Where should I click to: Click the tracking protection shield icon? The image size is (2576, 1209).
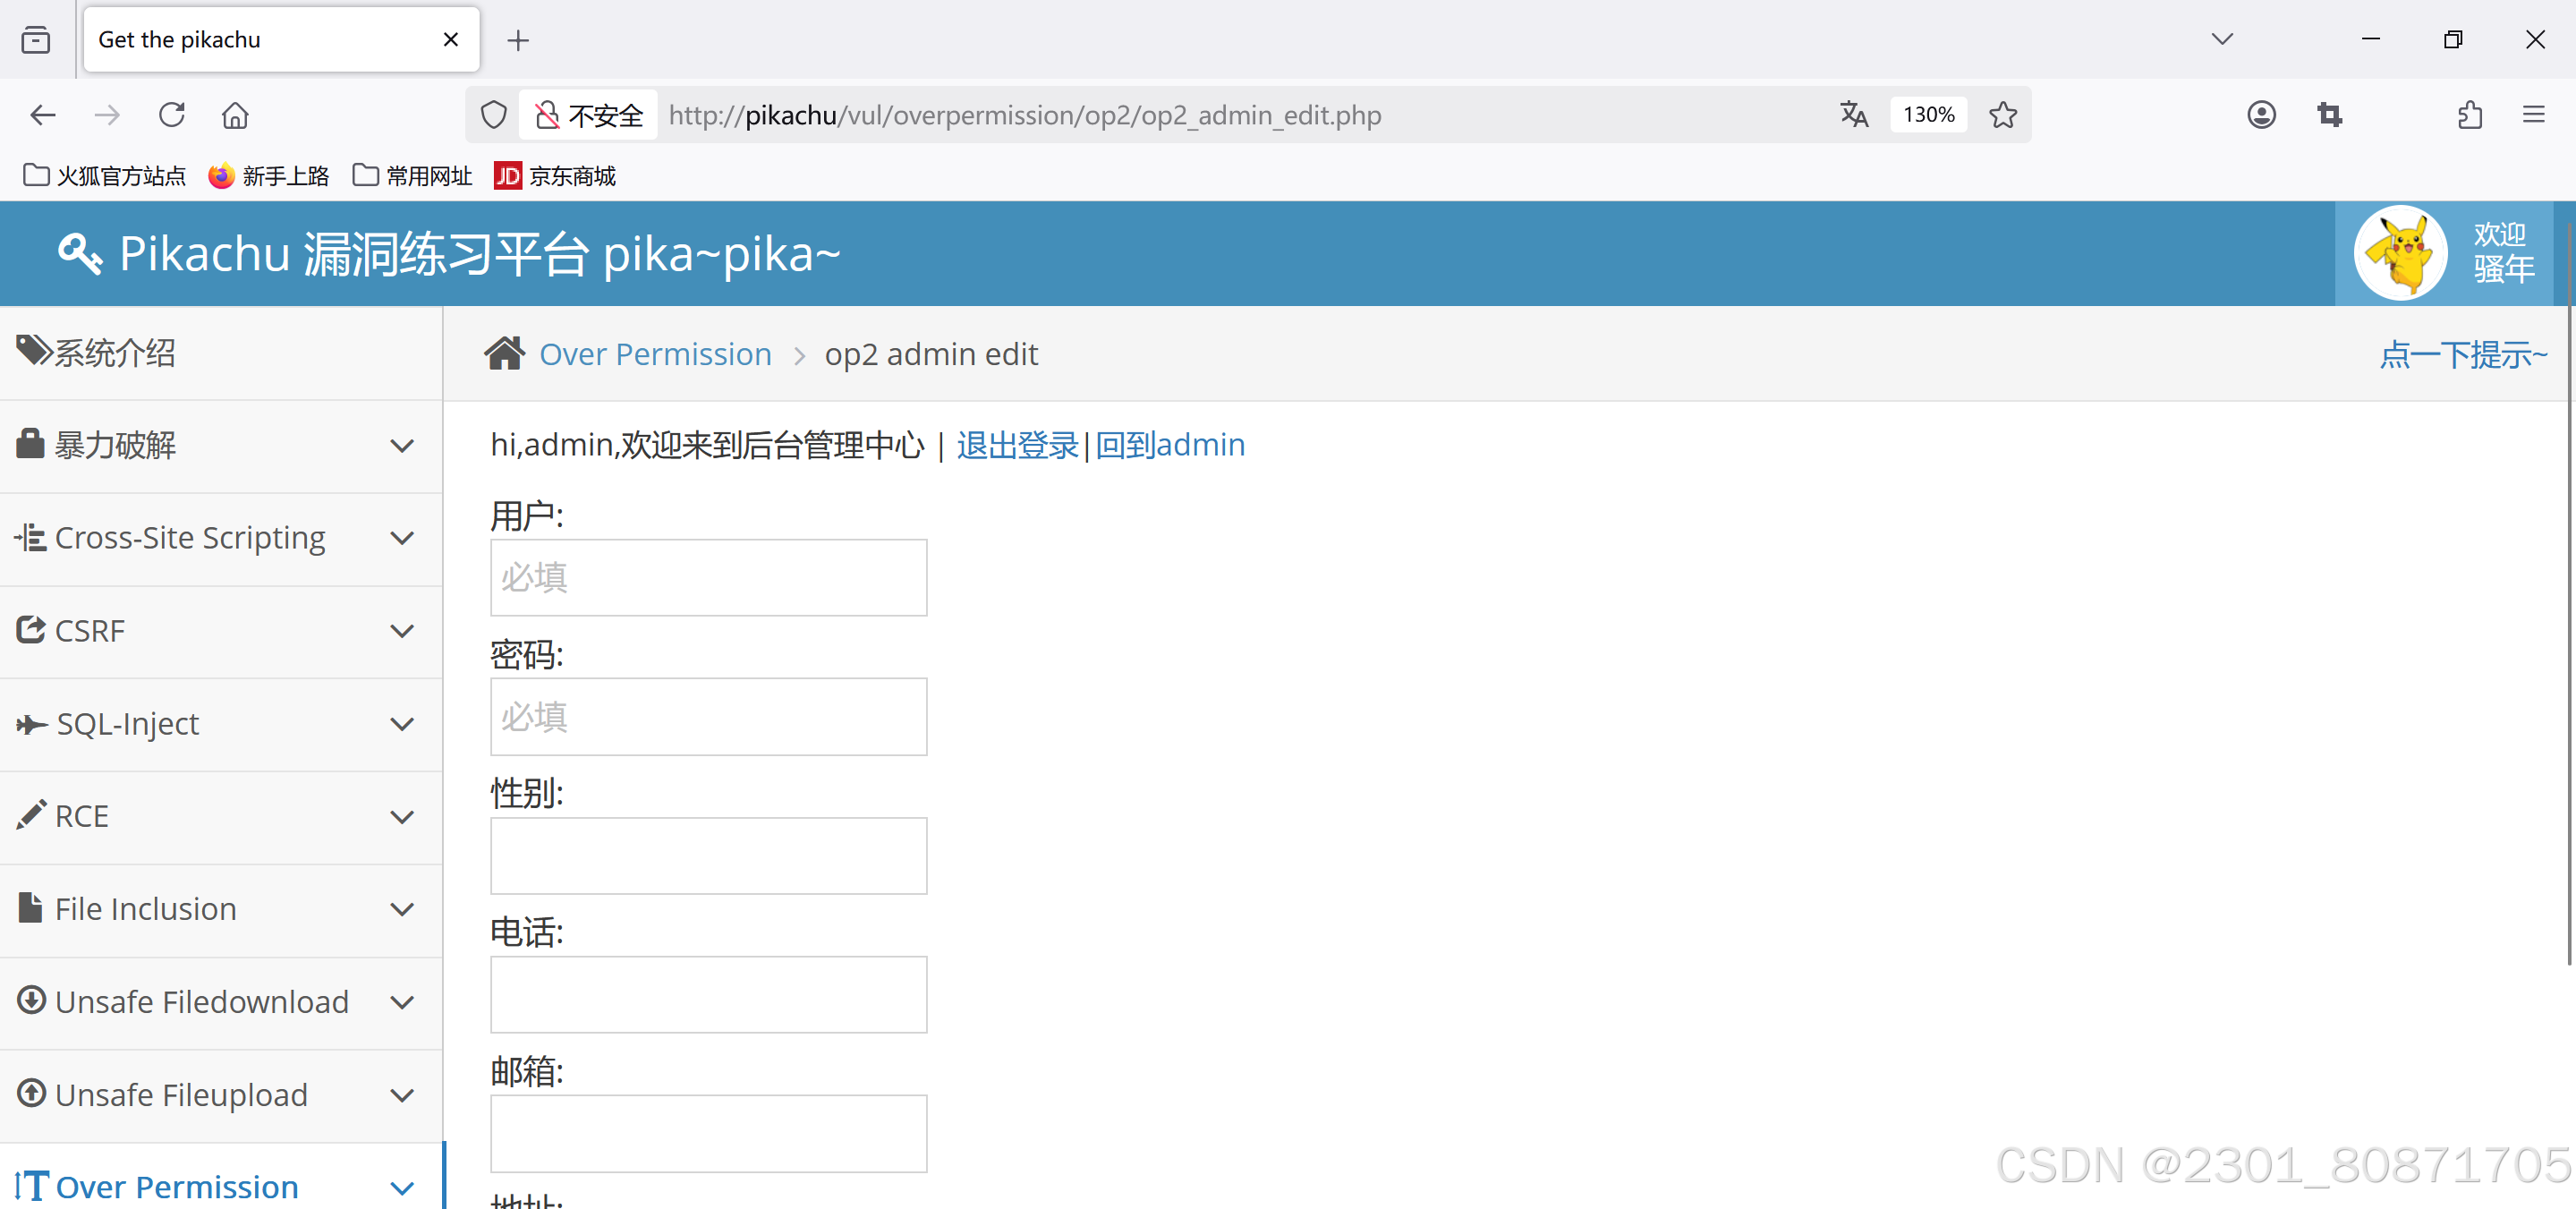tap(494, 115)
